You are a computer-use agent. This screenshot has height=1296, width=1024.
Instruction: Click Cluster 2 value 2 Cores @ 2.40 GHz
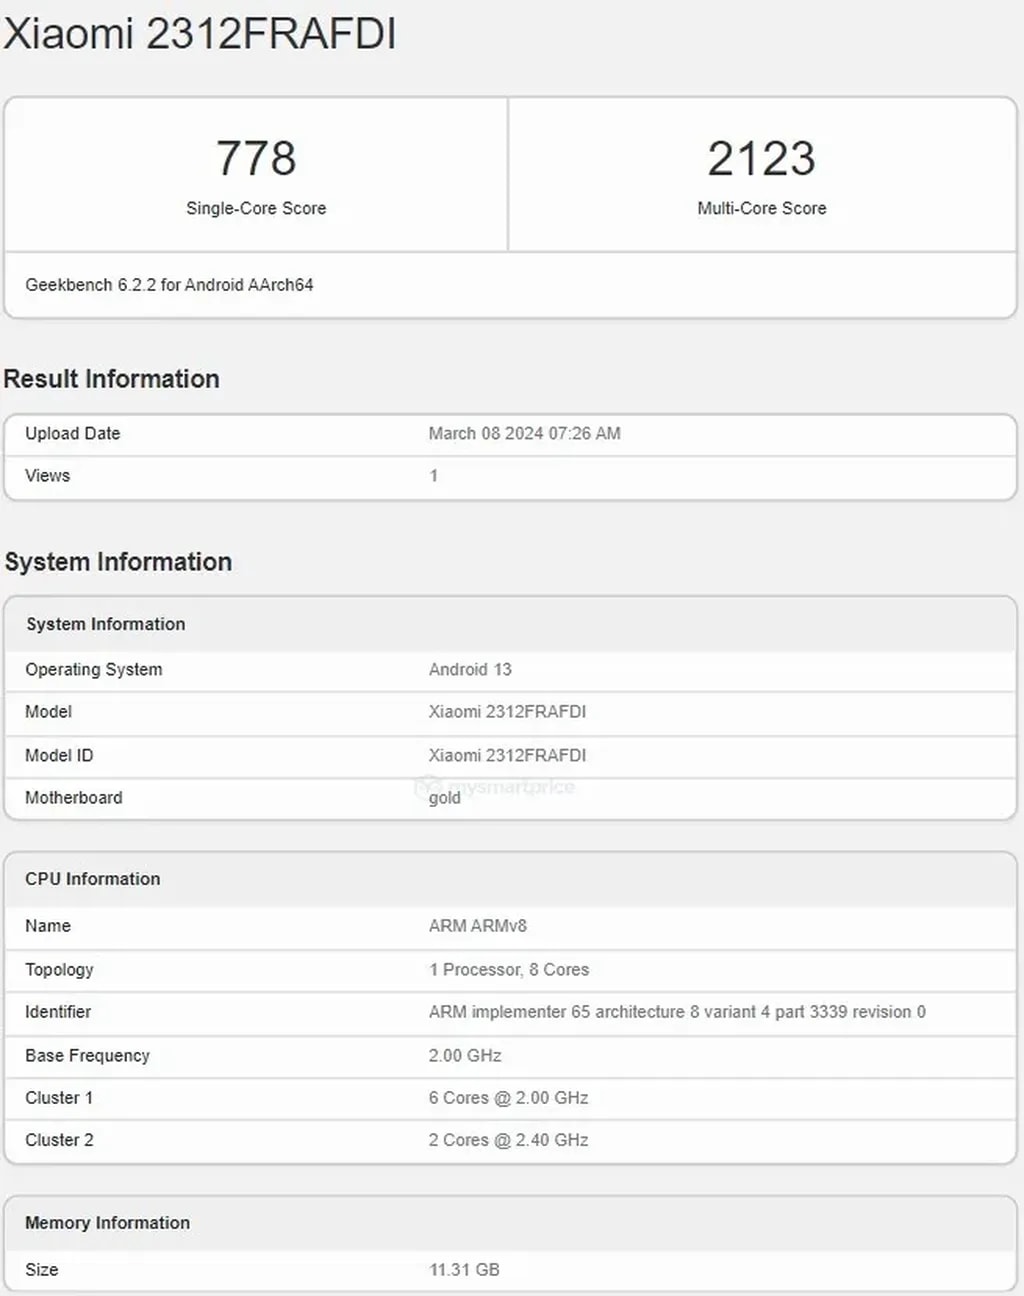pyautogui.click(x=508, y=1139)
